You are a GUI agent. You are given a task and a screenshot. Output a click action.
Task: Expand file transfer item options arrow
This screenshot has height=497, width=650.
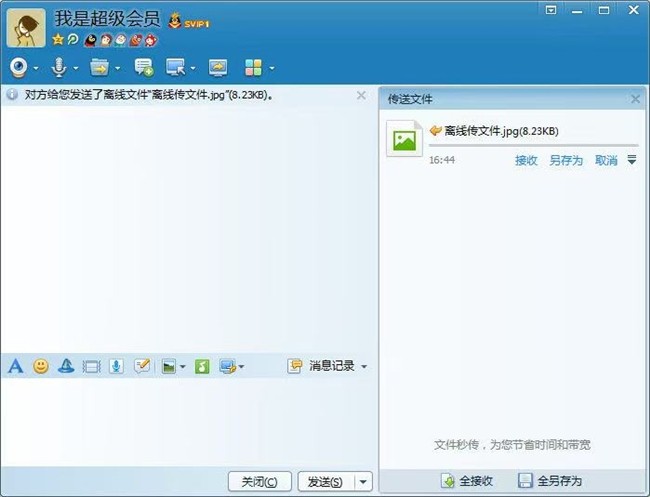click(x=631, y=160)
